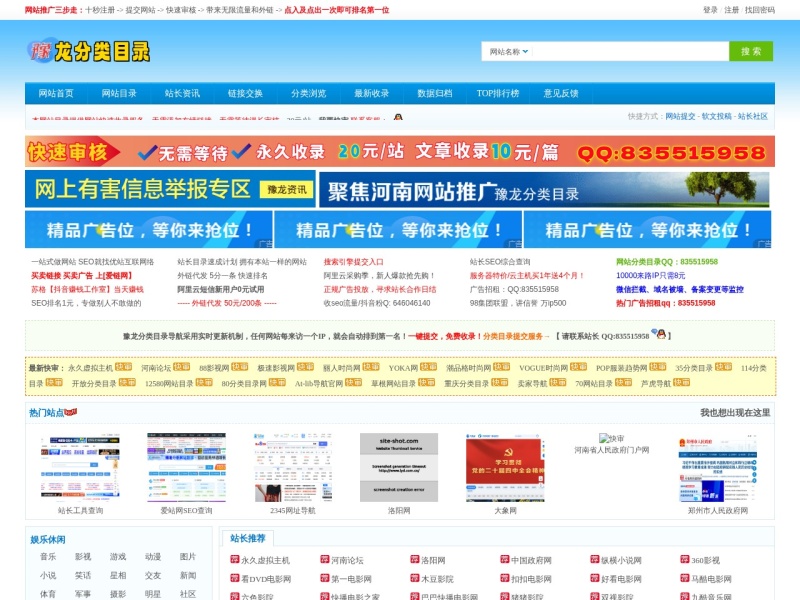The image size is (800, 600).
Task: Click the first 精品广告位 banner
Action: [x=148, y=230]
